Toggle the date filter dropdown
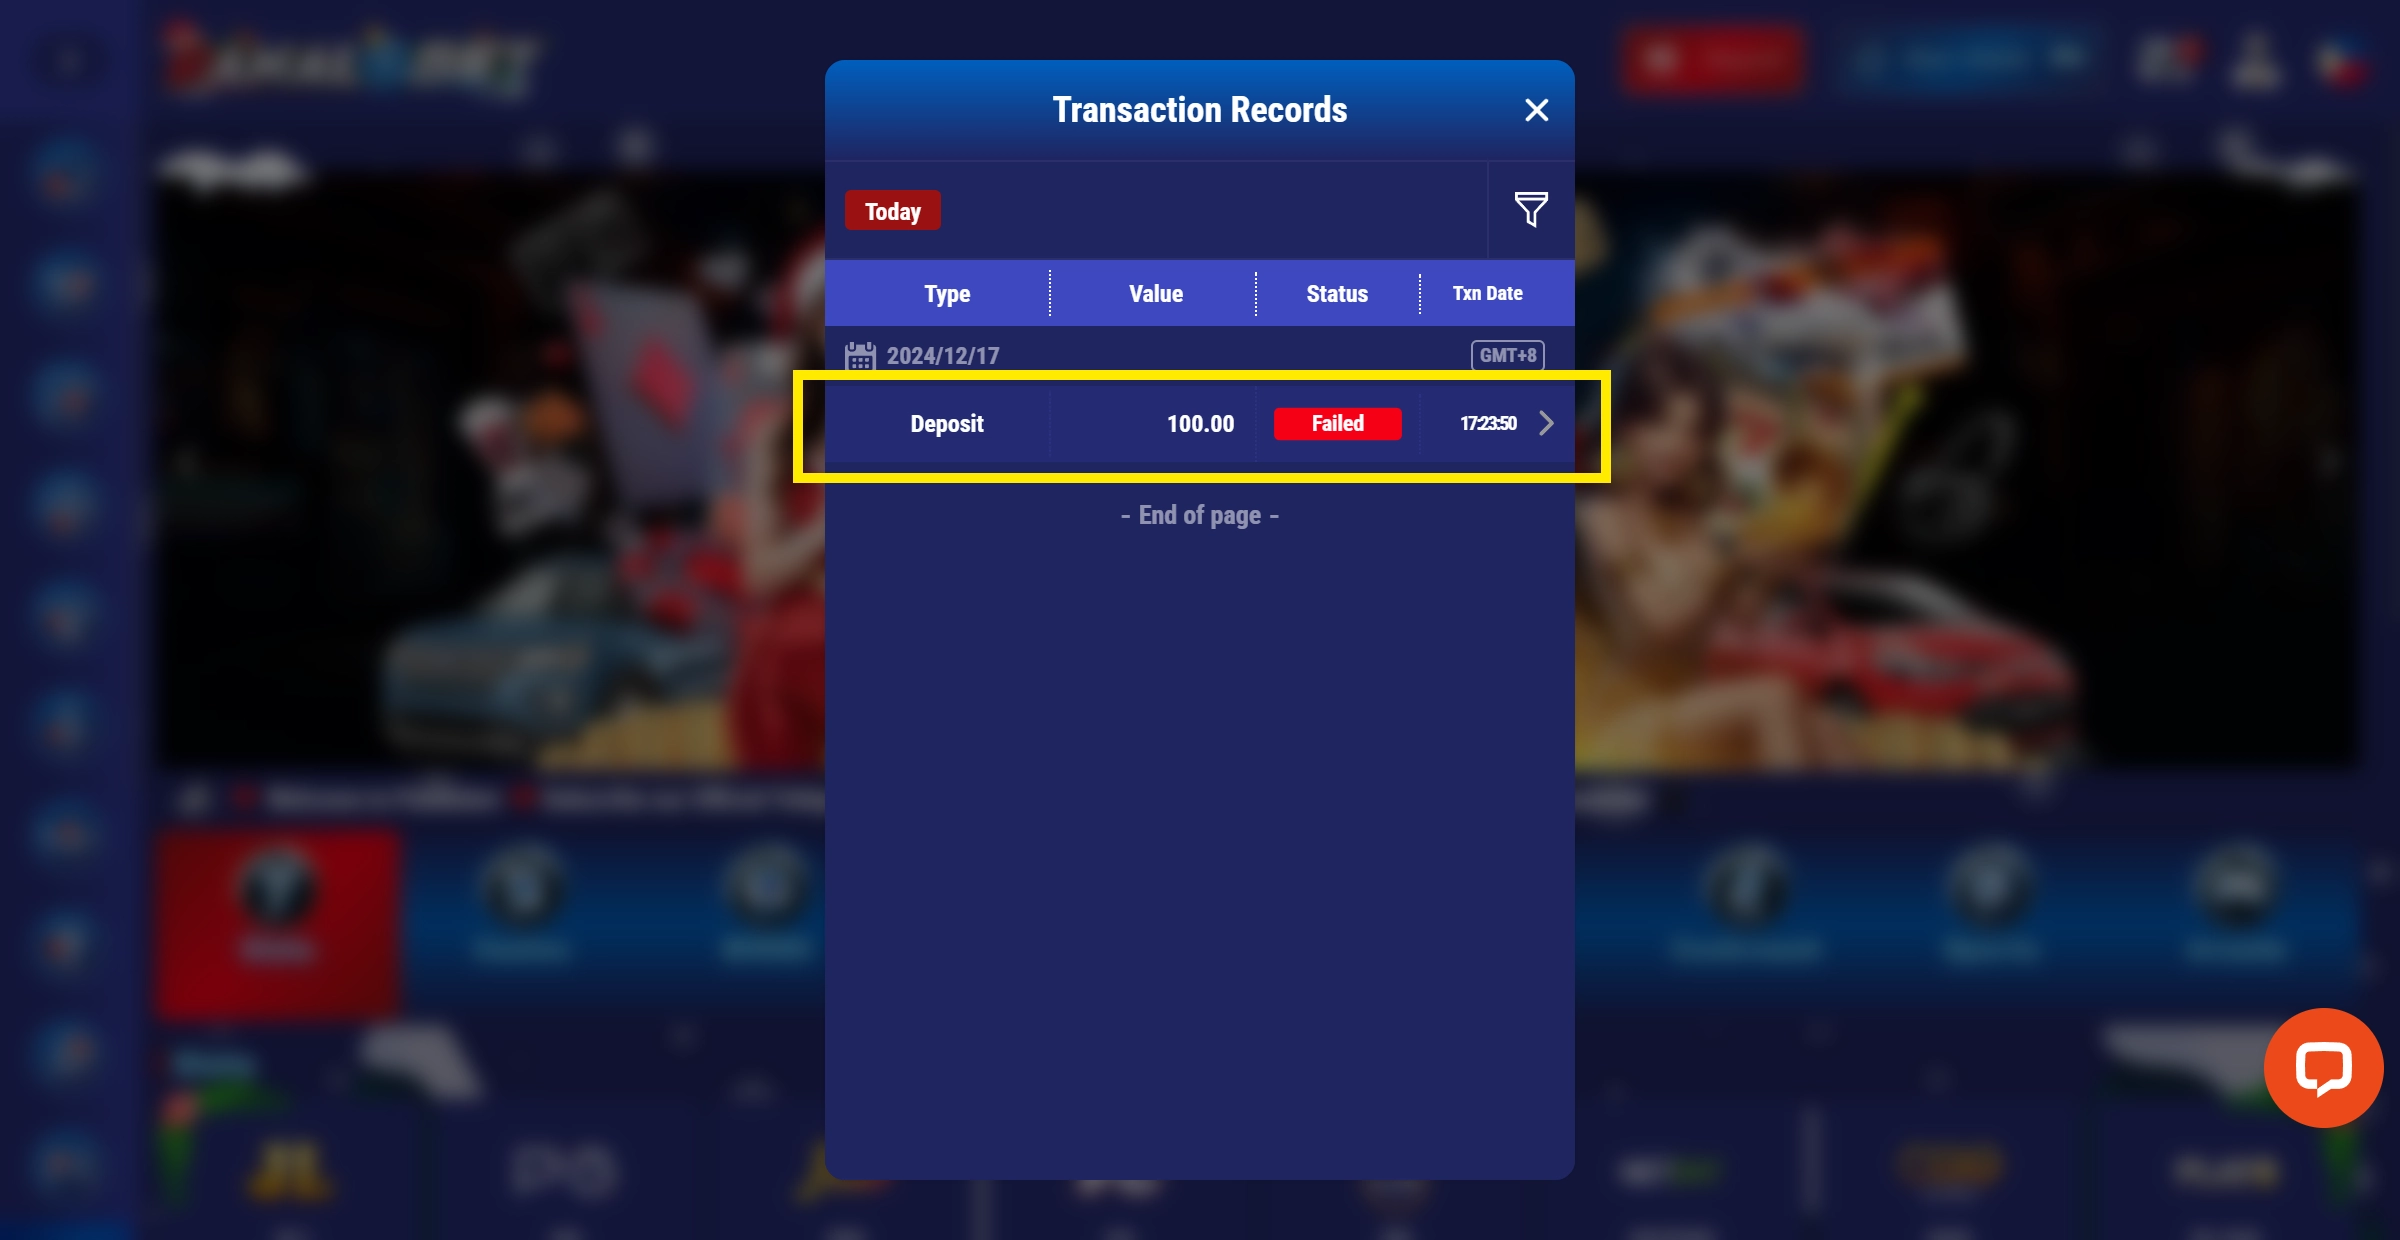2400x1240 pixels. (x=892, y=210)
